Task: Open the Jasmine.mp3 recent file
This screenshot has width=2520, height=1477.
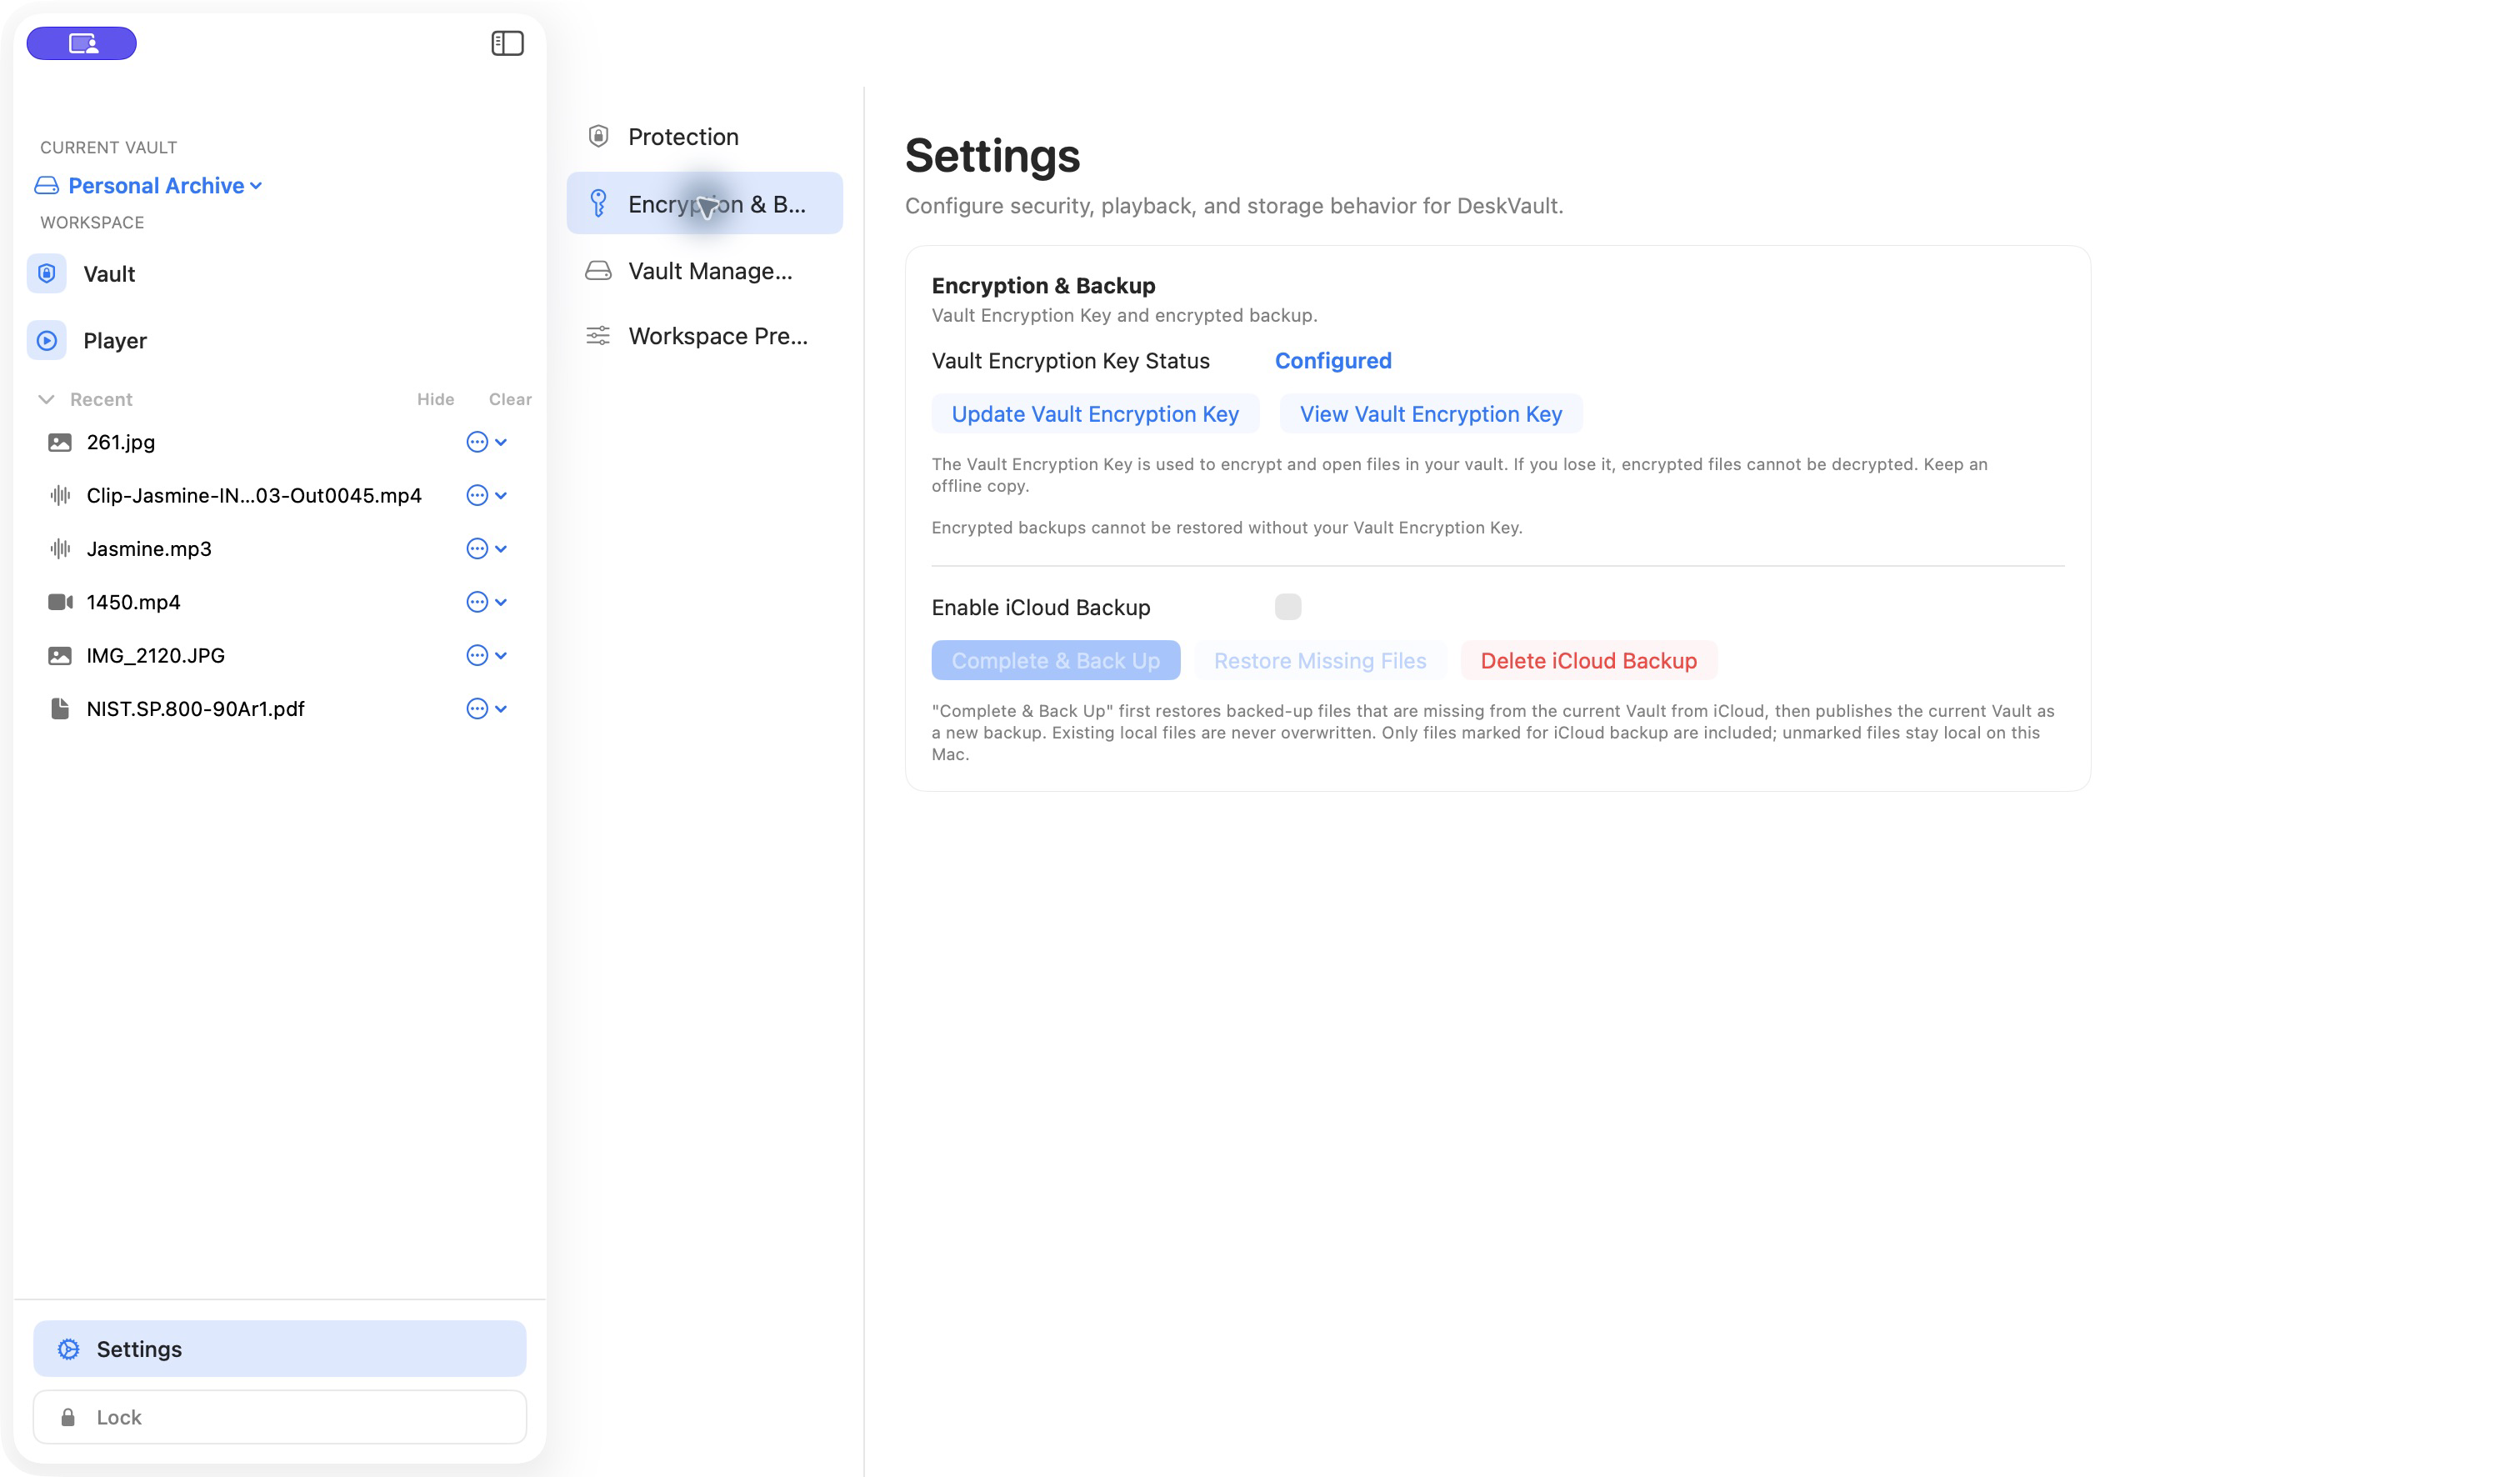Action: [x=149, y=548]
